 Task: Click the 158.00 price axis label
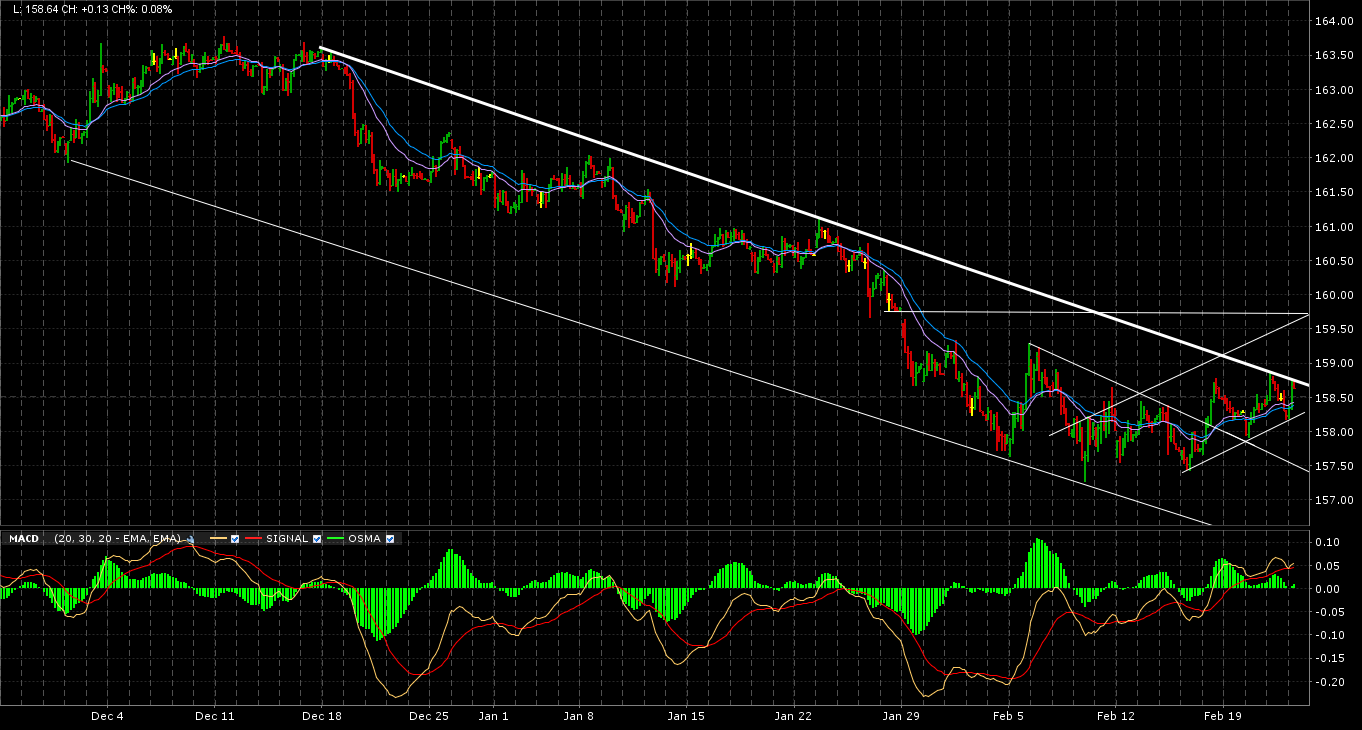[1335, 432]
